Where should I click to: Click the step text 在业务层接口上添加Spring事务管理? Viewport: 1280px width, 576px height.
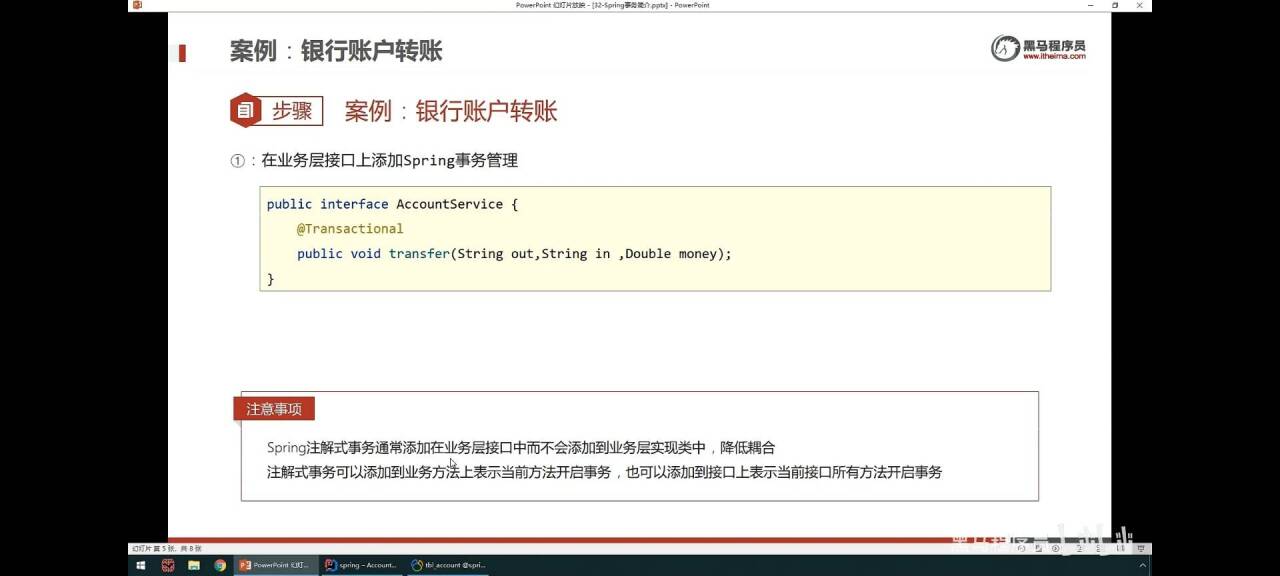pyautogui.click(x=389, y=161)
